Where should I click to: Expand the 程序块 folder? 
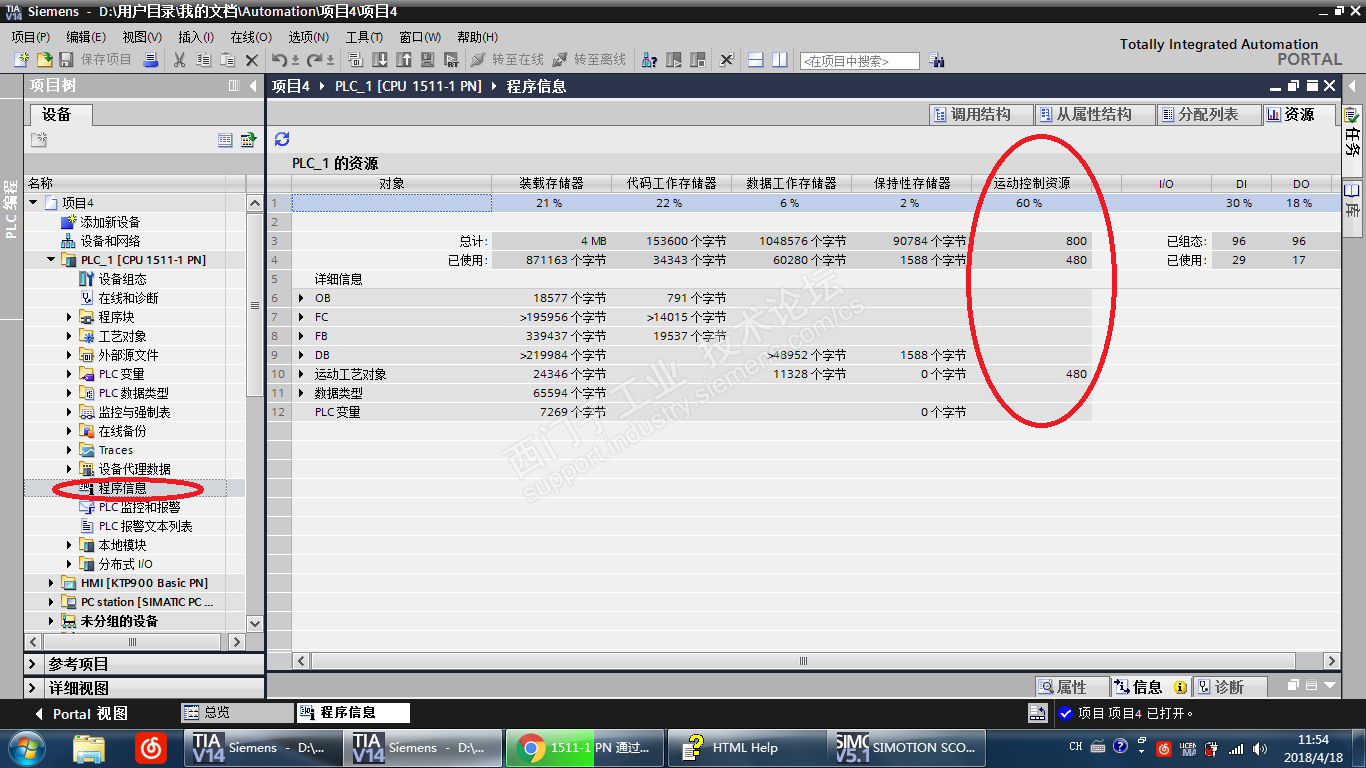[x=70, y=317]
